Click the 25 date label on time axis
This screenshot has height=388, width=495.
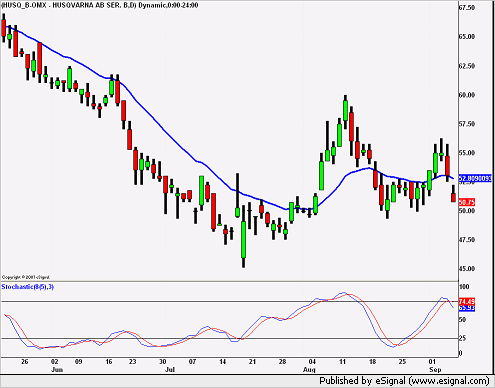(x=402, y=362)
